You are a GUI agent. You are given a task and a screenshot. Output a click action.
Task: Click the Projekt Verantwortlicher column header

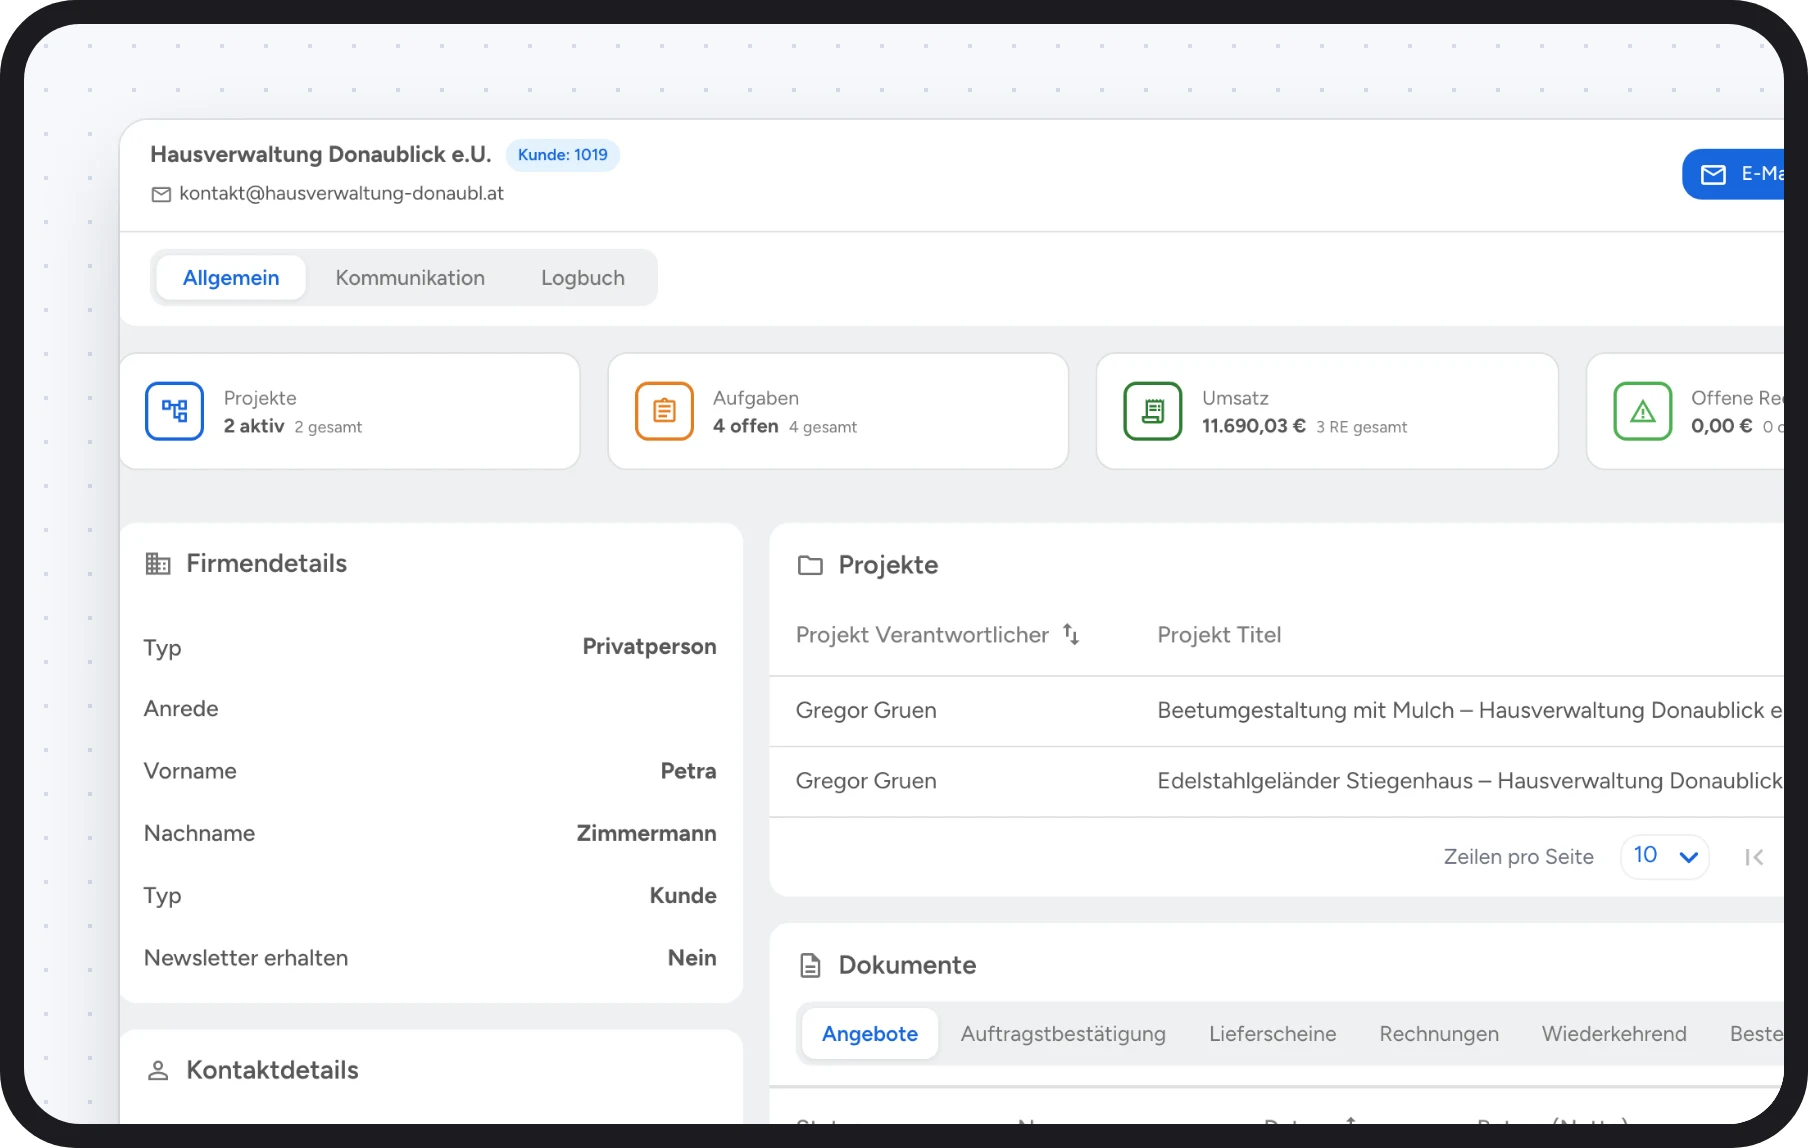(922, 635)
